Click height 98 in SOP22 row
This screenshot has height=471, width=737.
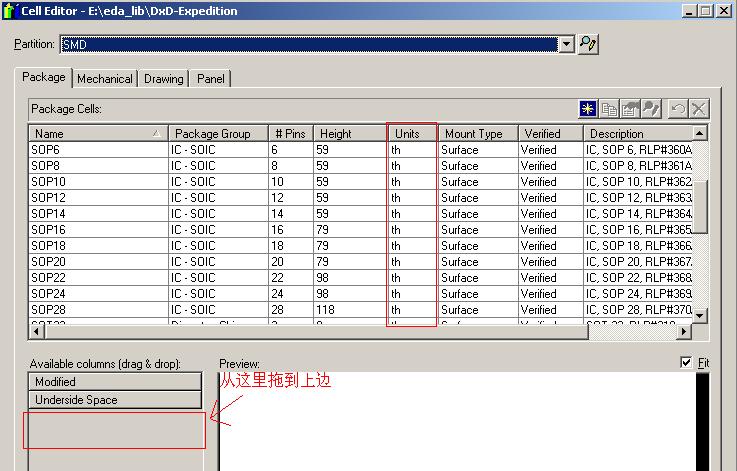coord(322,278)
